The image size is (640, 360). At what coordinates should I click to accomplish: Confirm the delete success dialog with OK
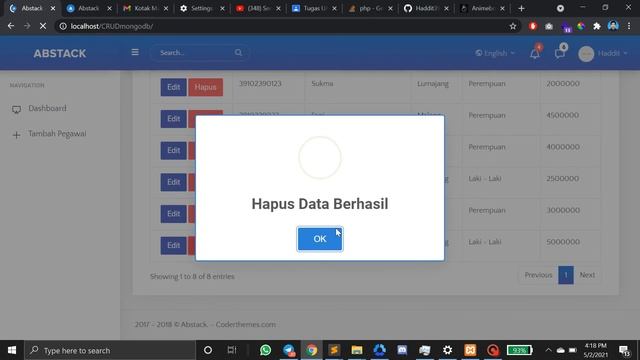point(320,239)
